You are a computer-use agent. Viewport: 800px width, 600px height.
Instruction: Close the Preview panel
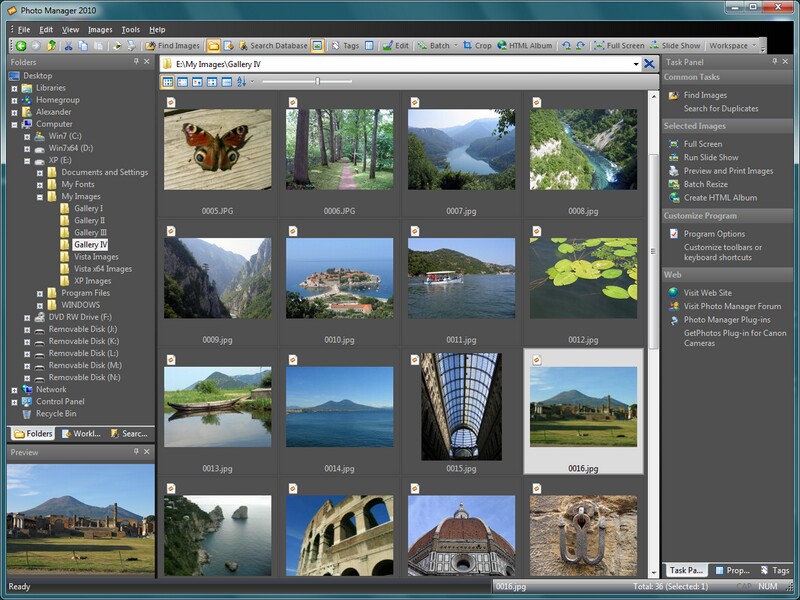(x=147, y=452)
